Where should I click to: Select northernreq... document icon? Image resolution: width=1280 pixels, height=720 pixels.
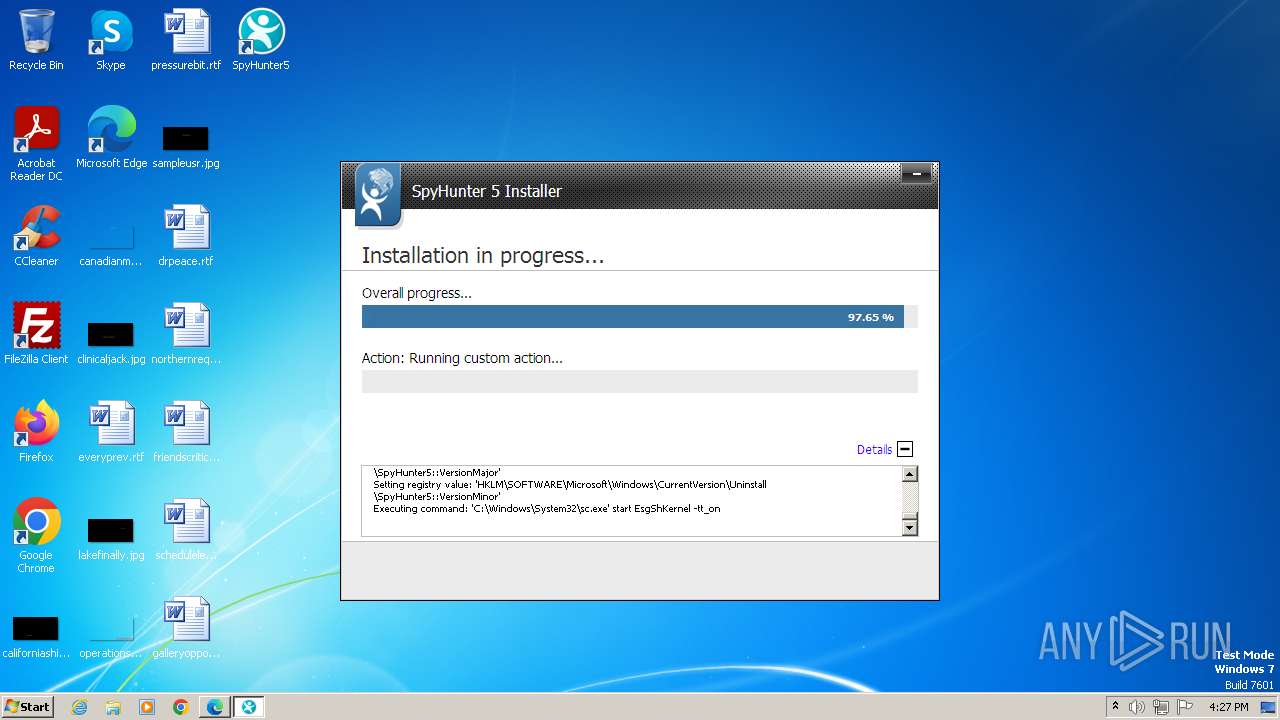186,334
